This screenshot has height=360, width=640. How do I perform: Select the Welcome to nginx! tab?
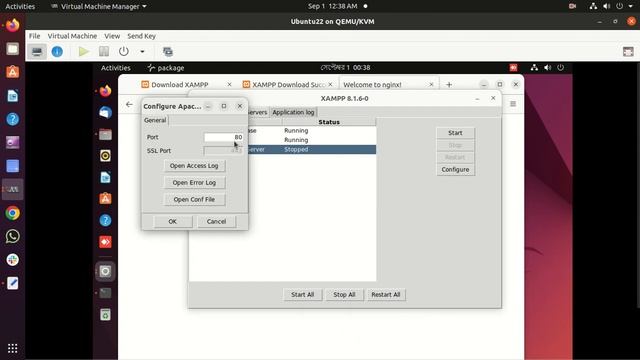[388, 84]
